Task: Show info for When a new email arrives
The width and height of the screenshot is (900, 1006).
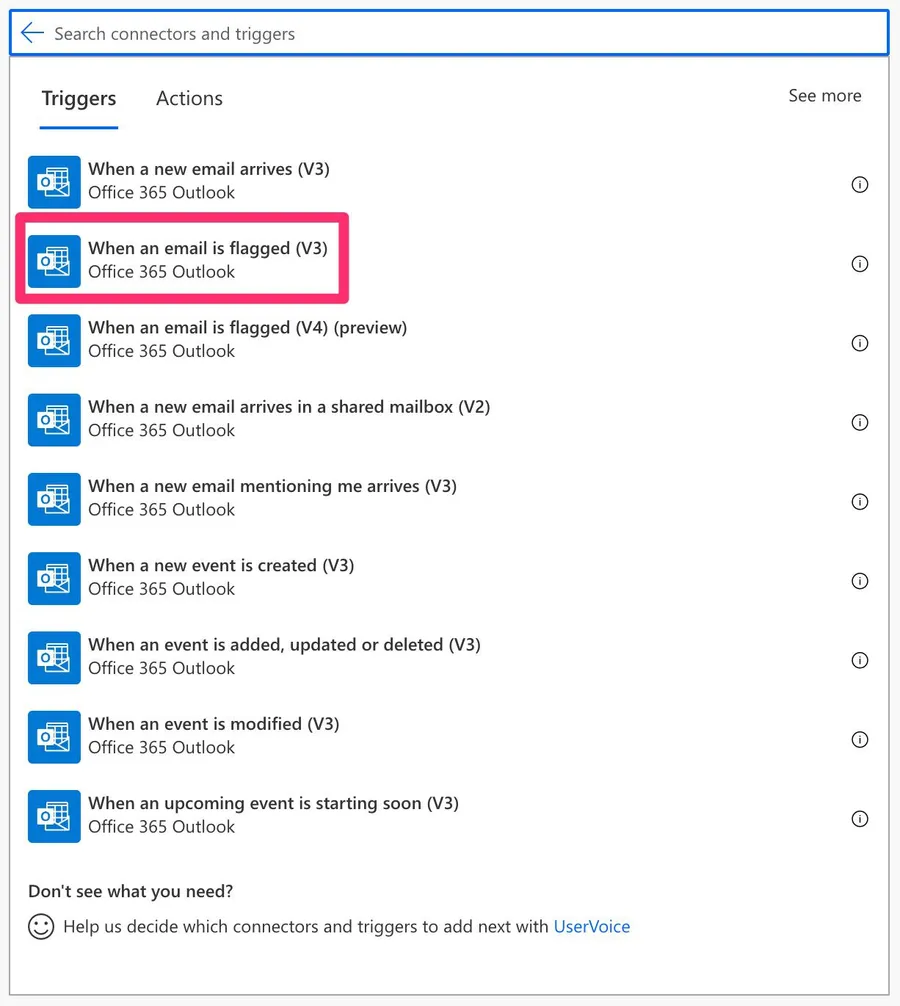Action: (859, 184)
